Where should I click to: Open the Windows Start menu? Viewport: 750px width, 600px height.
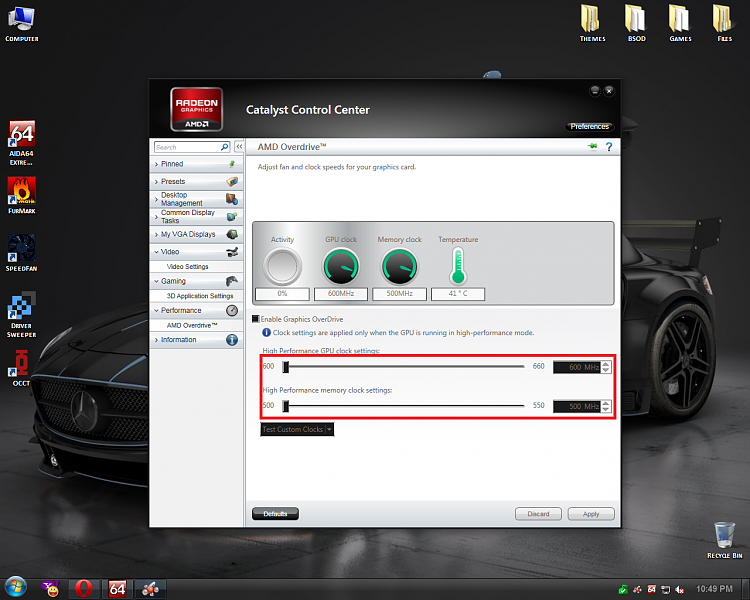pos(16,588)
